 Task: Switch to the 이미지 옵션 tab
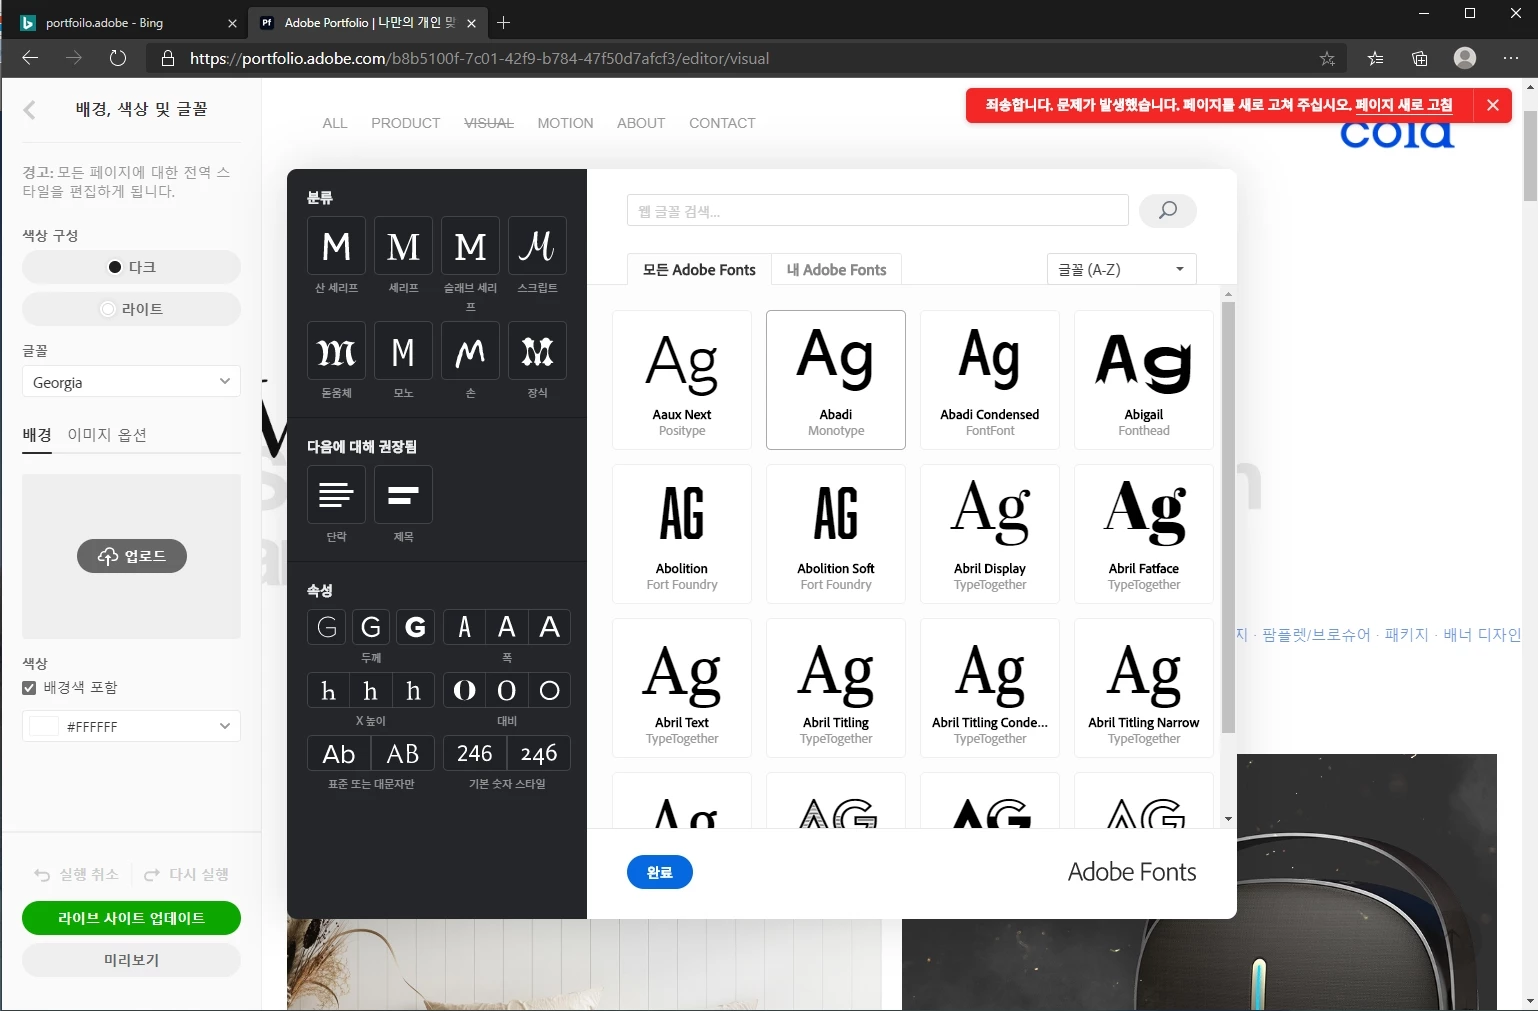(x=107, y=435)
